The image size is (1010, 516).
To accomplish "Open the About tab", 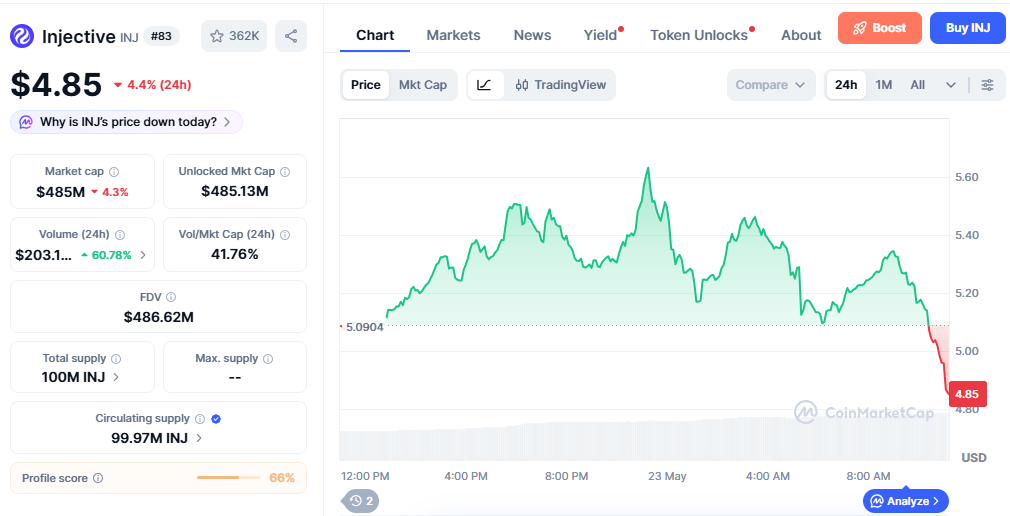I will [801, 35].
